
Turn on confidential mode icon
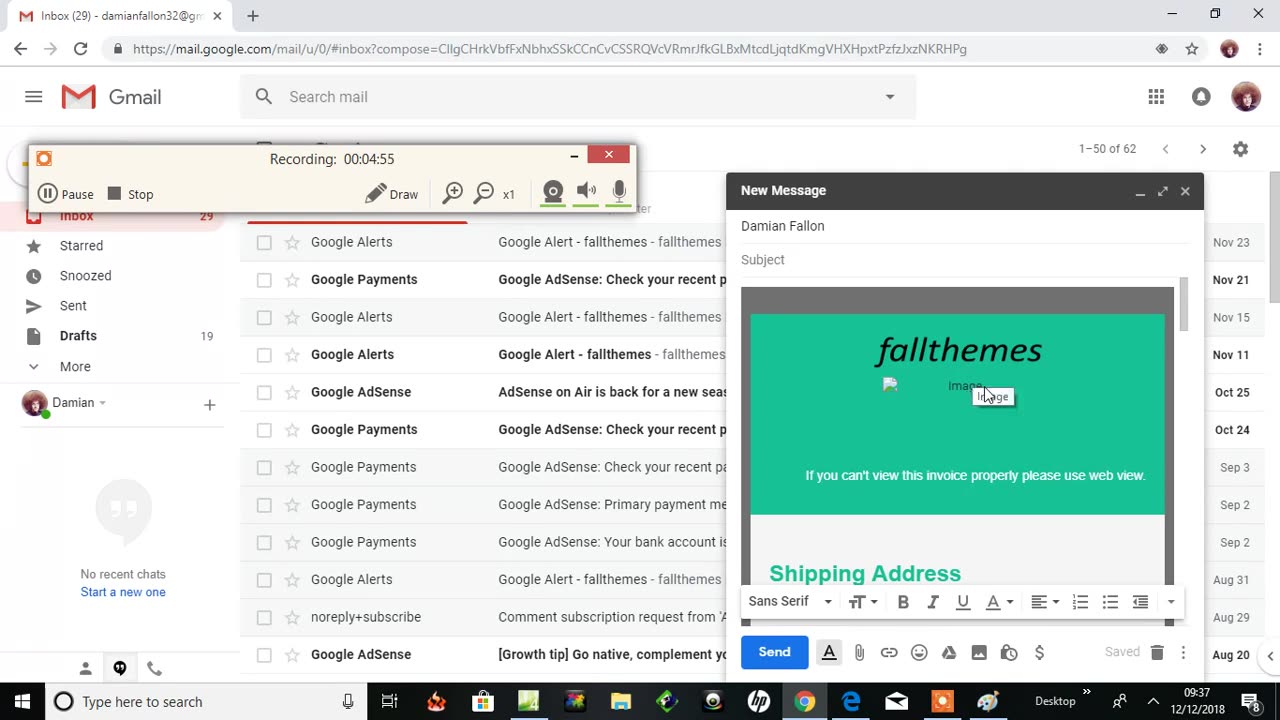point(1009,653)
